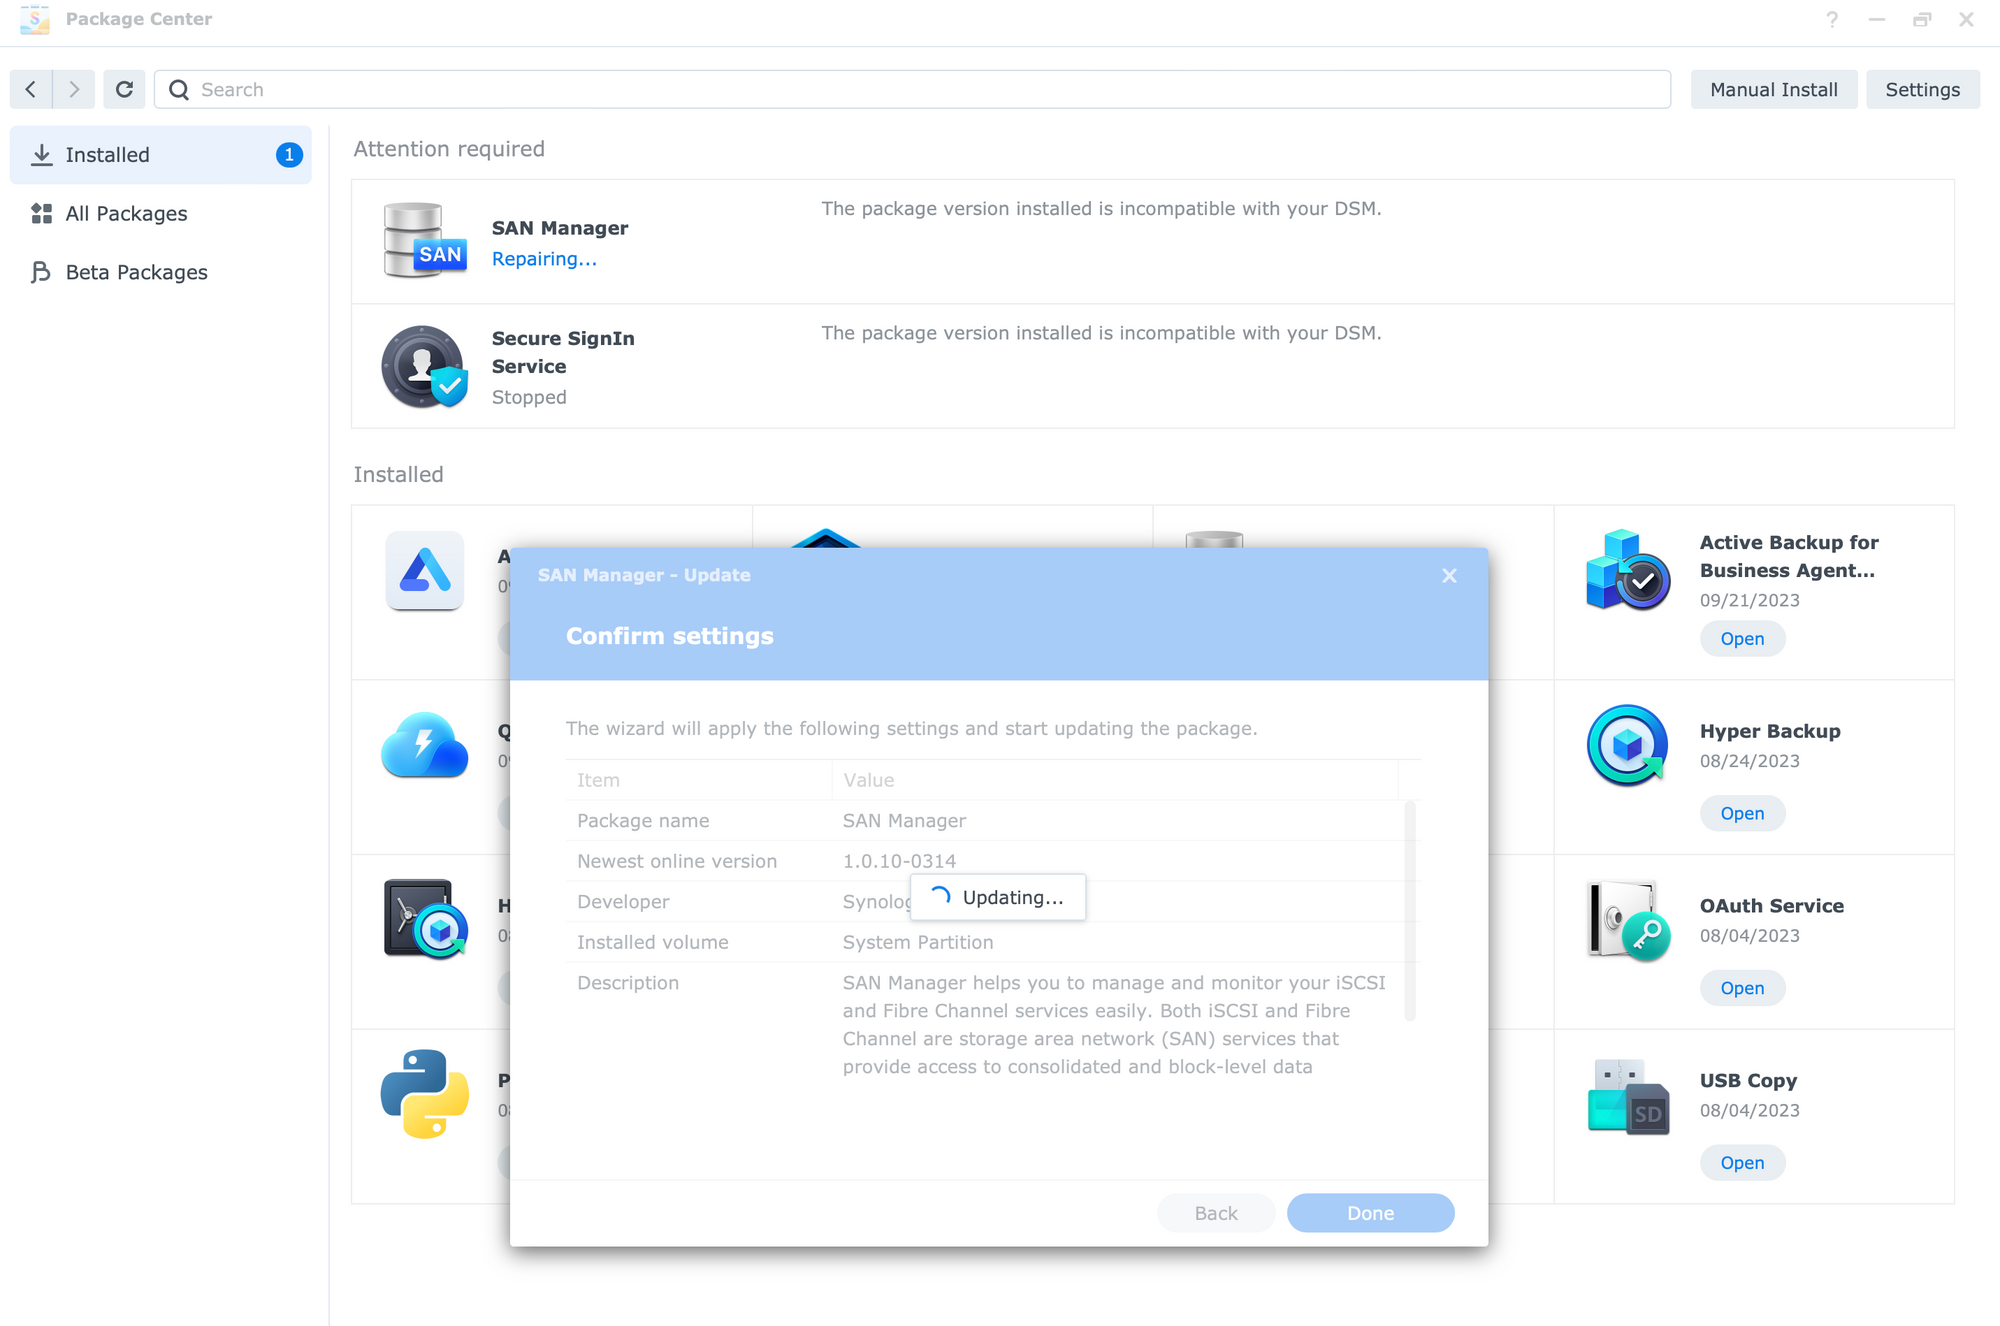This screenshot has width=2000, height=1326.
Task: Click the Newest online version label
Action: 677,861
